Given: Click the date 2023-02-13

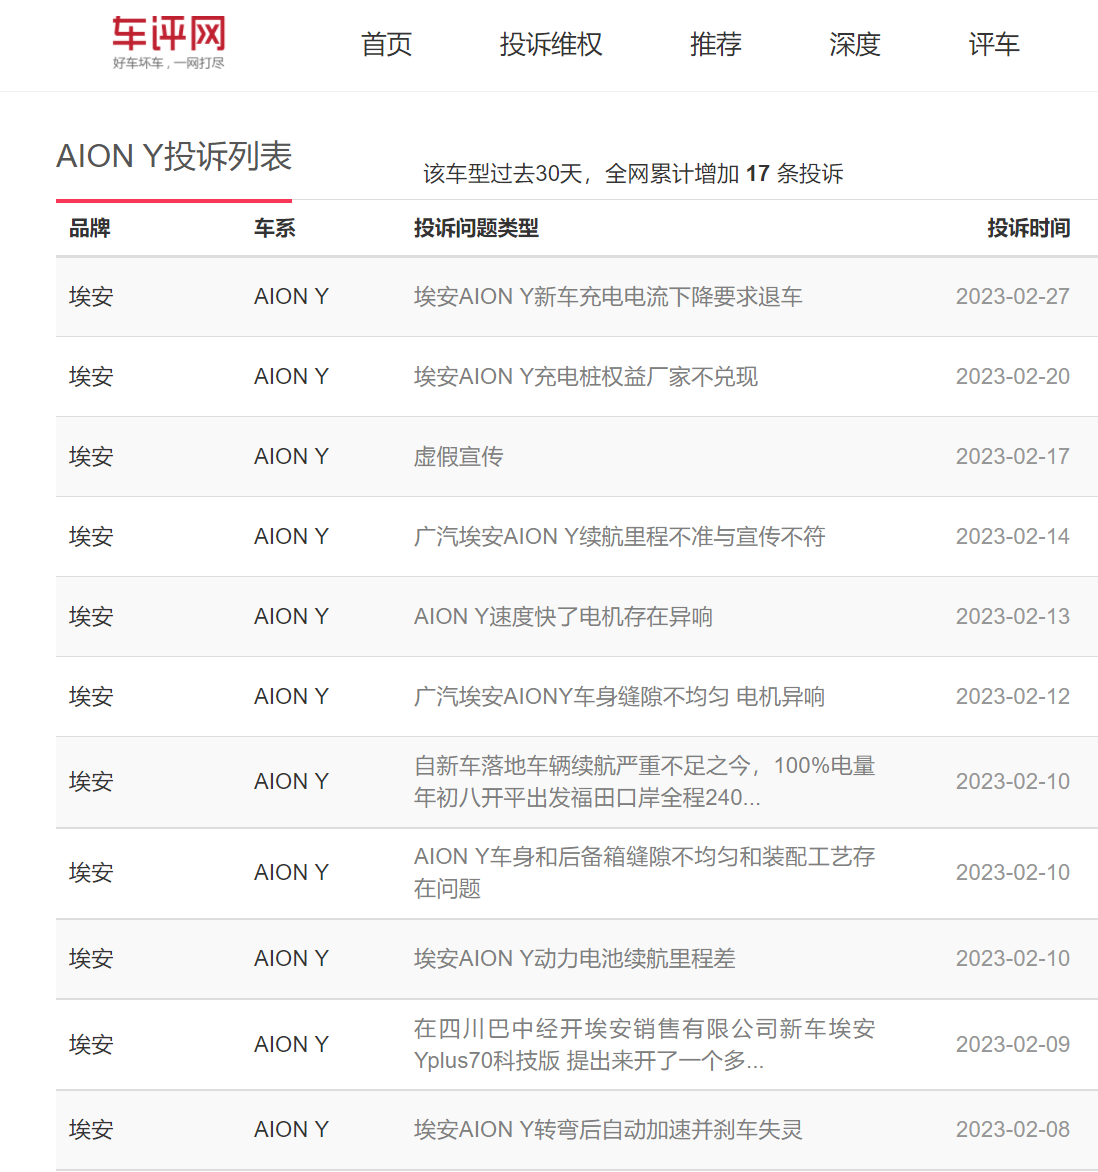Looking at the screenshot, I should pyautogui.click(x=1013, y=617).
